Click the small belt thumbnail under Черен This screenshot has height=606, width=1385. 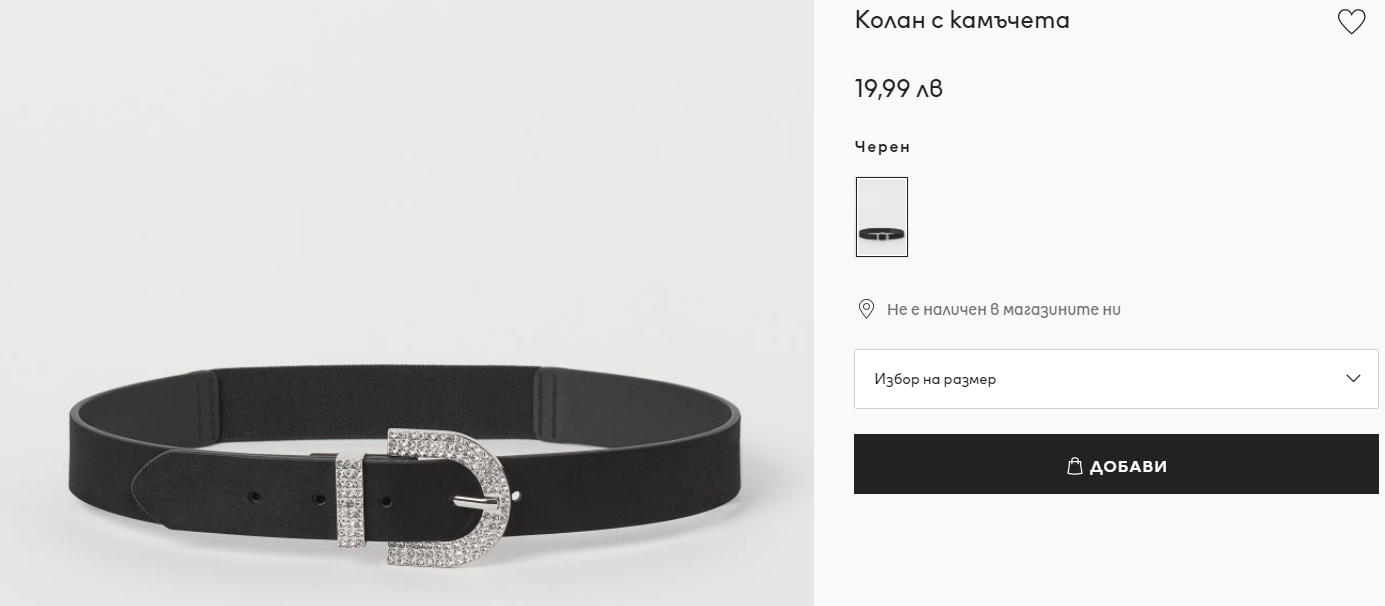pos(882,217)
